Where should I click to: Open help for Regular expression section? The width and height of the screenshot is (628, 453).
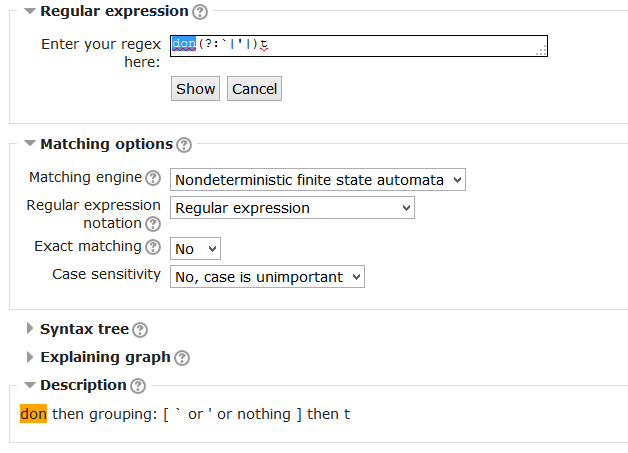(x=200, y=12)
